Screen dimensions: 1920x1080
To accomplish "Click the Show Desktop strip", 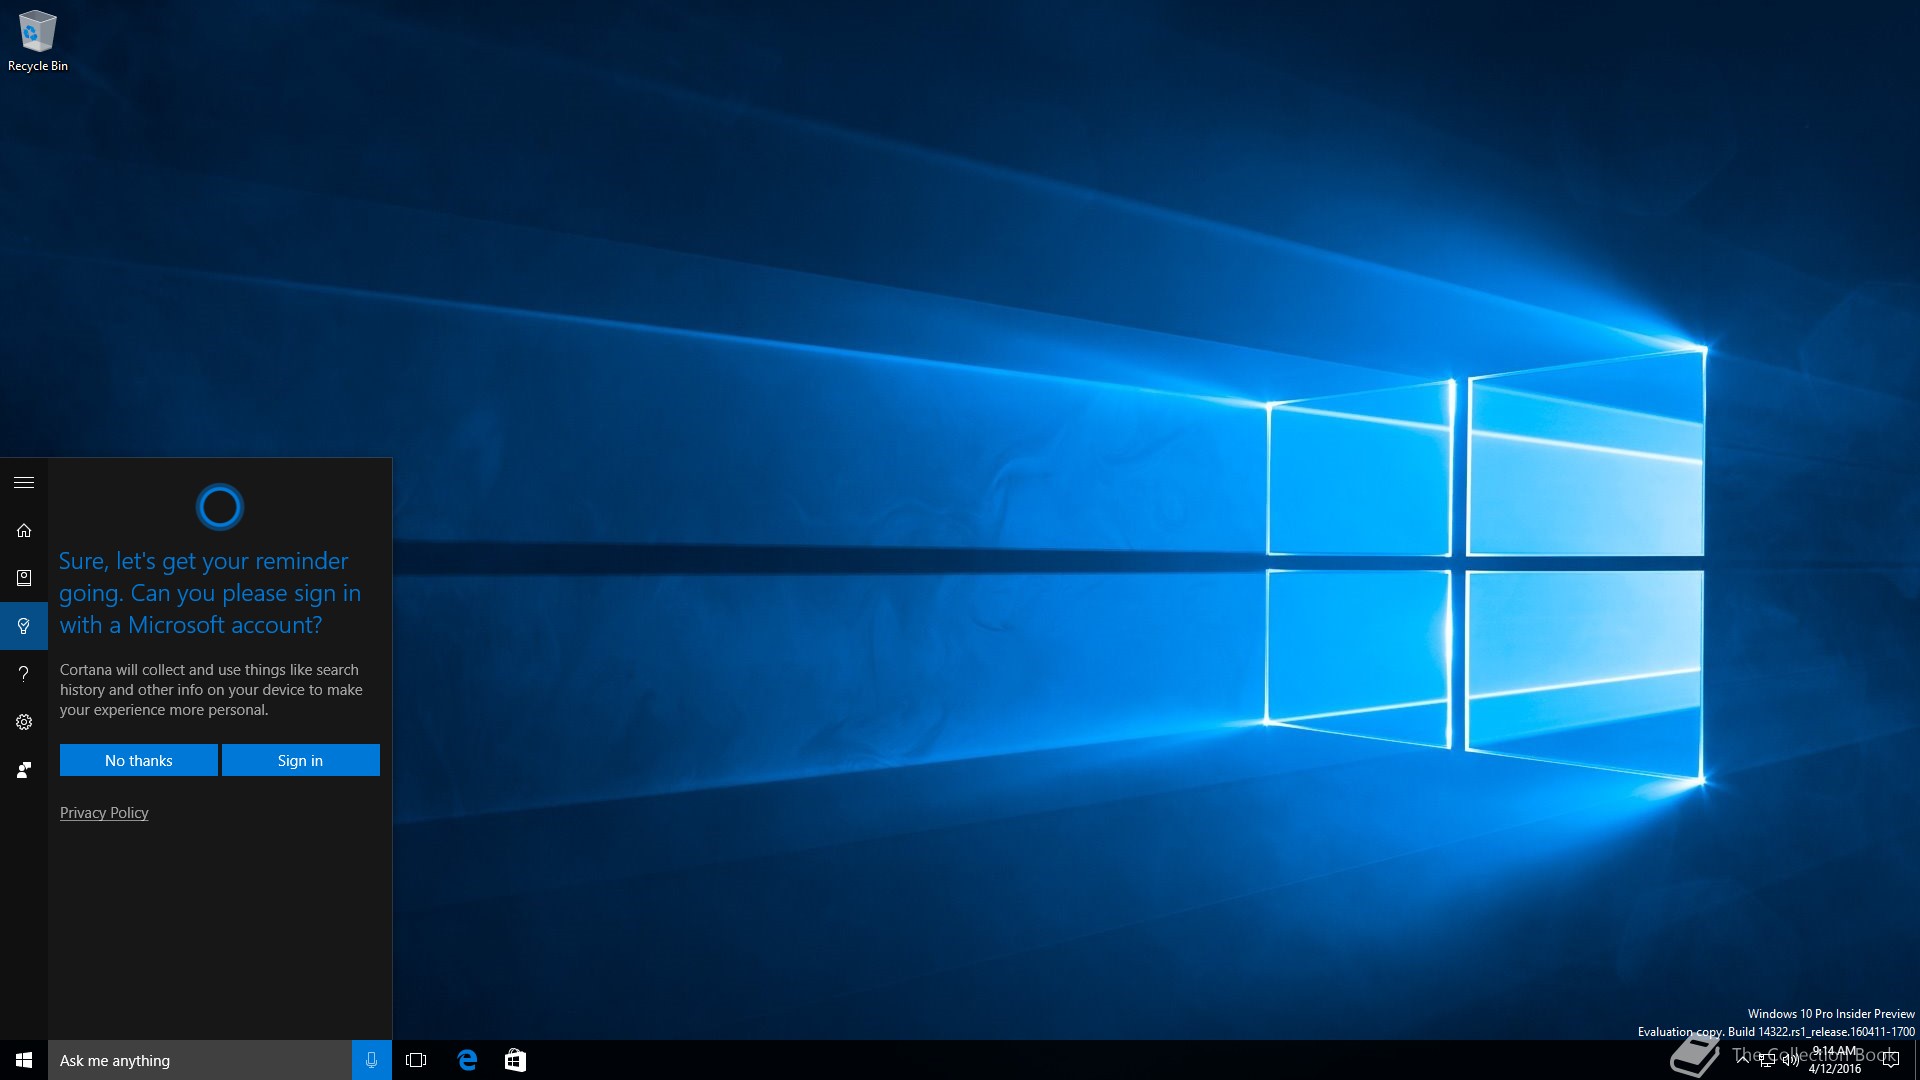I will (1916, 1060).
